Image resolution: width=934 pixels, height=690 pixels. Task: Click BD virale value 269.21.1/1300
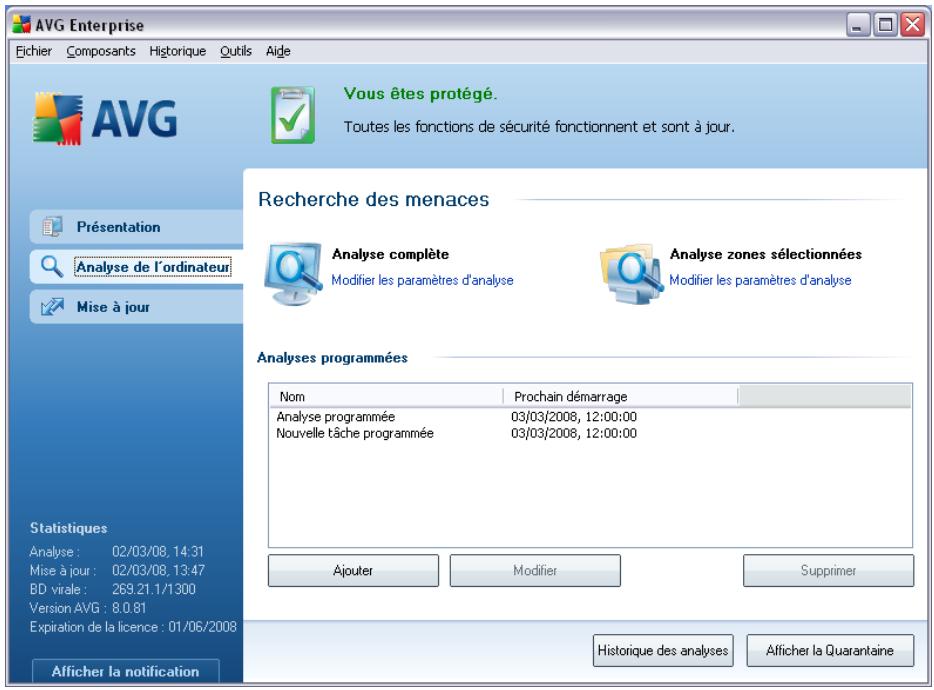154,589
